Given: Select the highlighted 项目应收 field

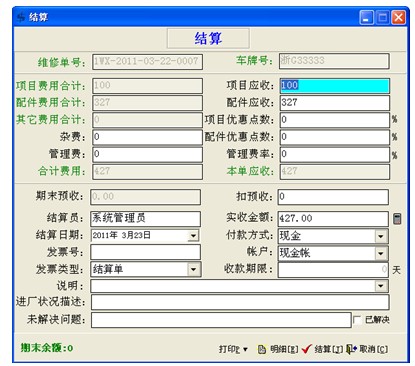Looking at the screenshot, I should pyautogui.click(x=334, y=86).
